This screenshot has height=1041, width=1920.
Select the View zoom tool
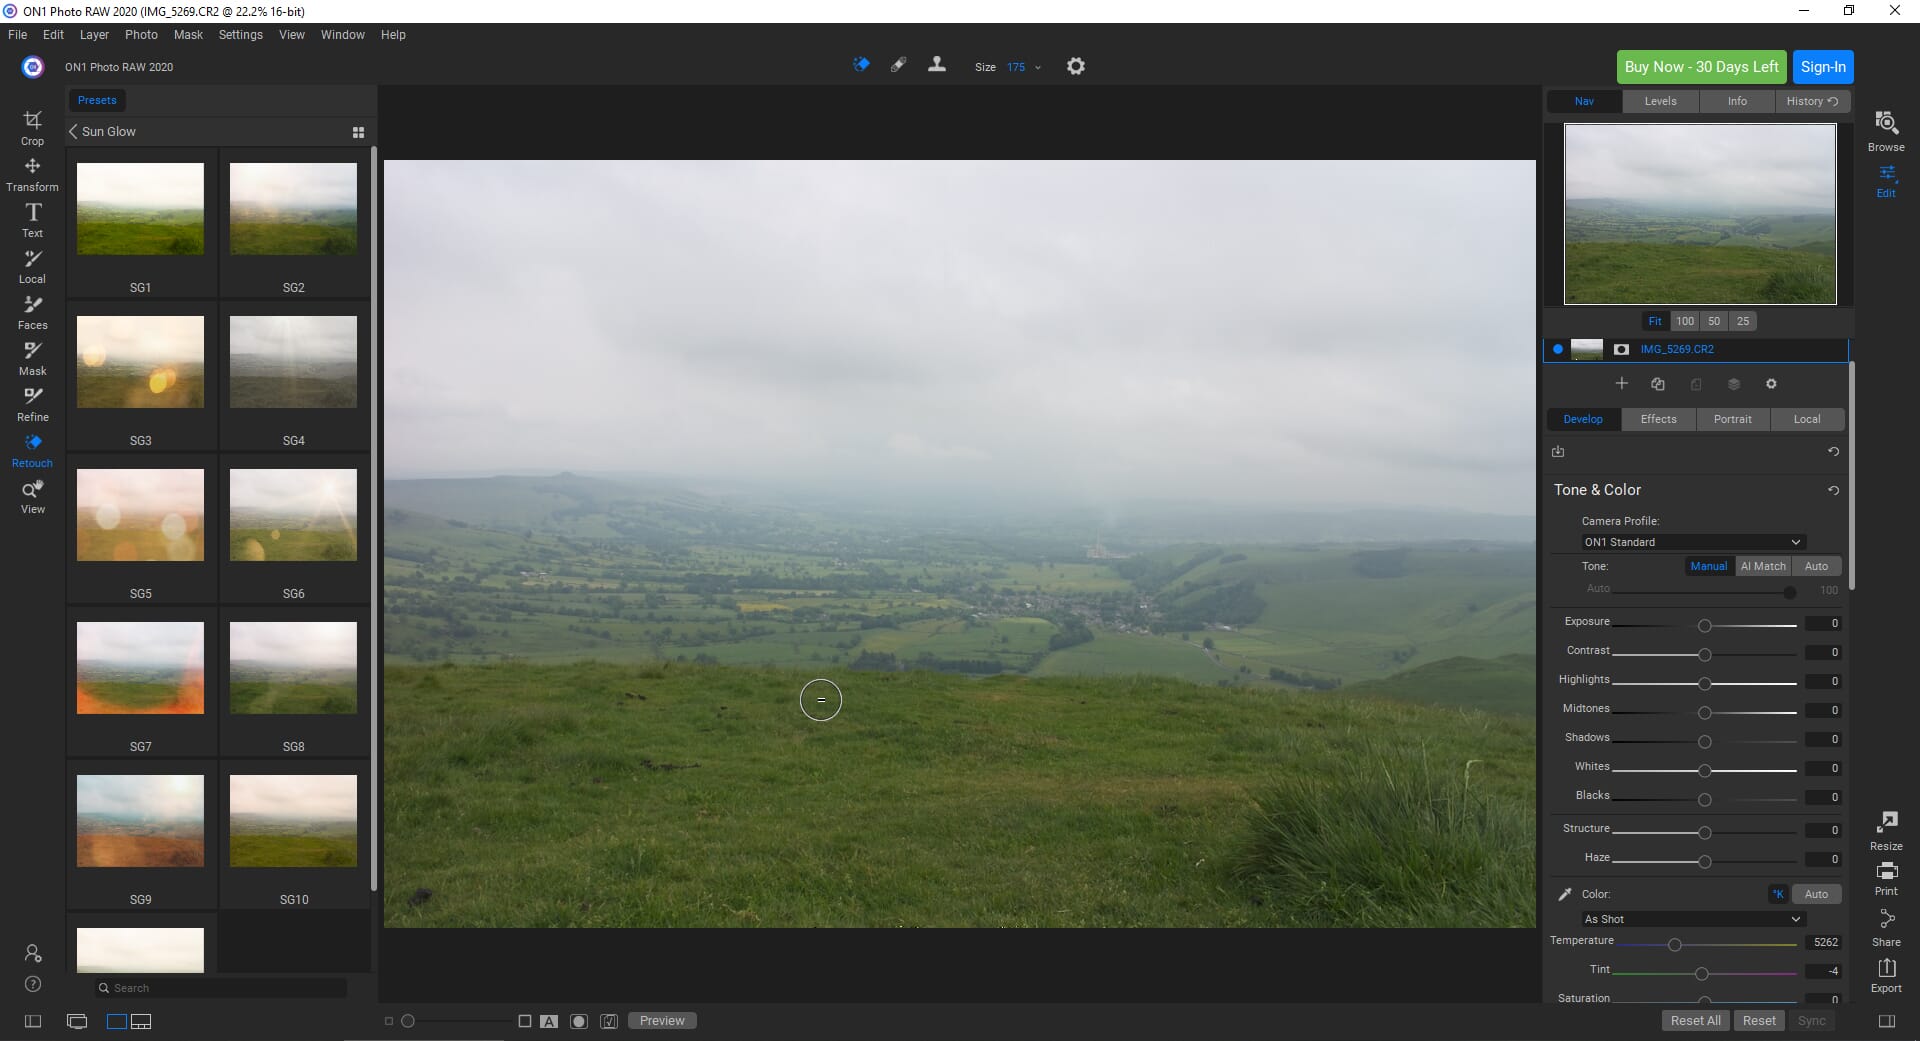point(32,495)
